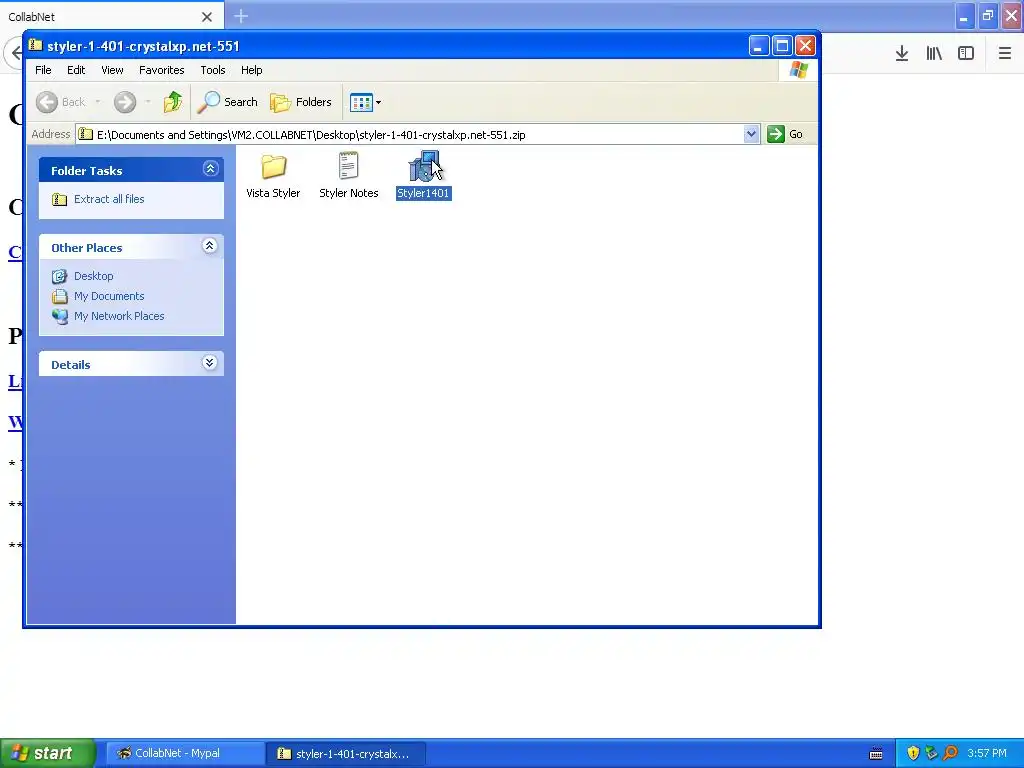
Task: Click the Up one level toolbar icon
Action: (x=173, y=102)
